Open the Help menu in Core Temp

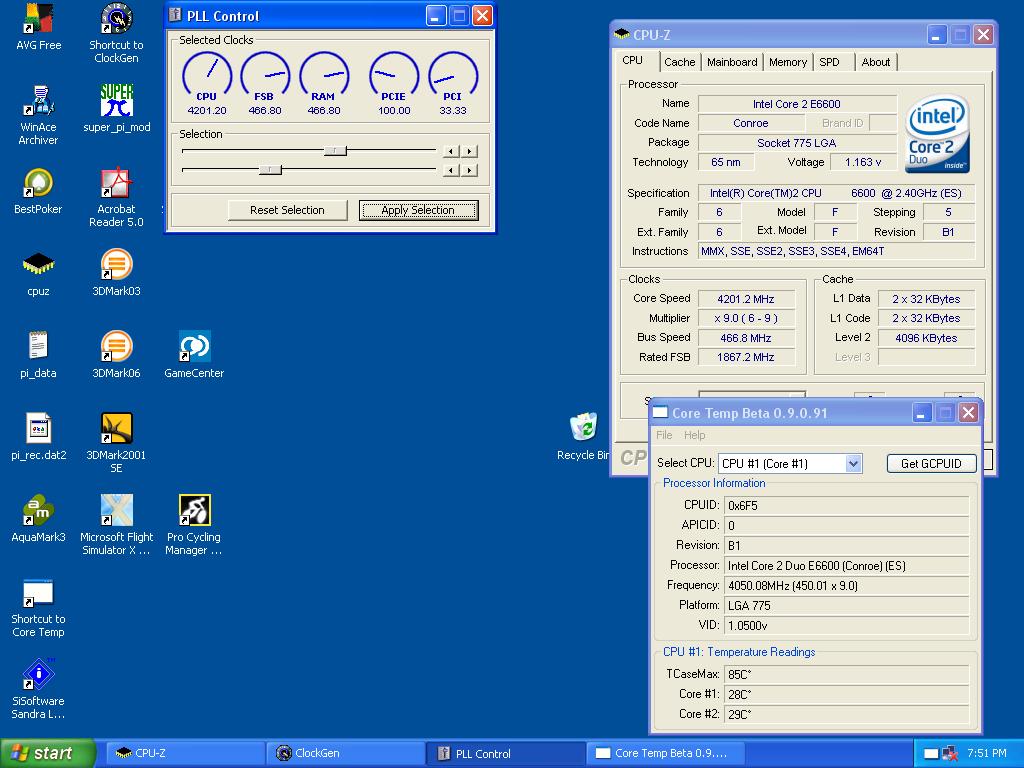pyautogui.click(x=694, y=435)
